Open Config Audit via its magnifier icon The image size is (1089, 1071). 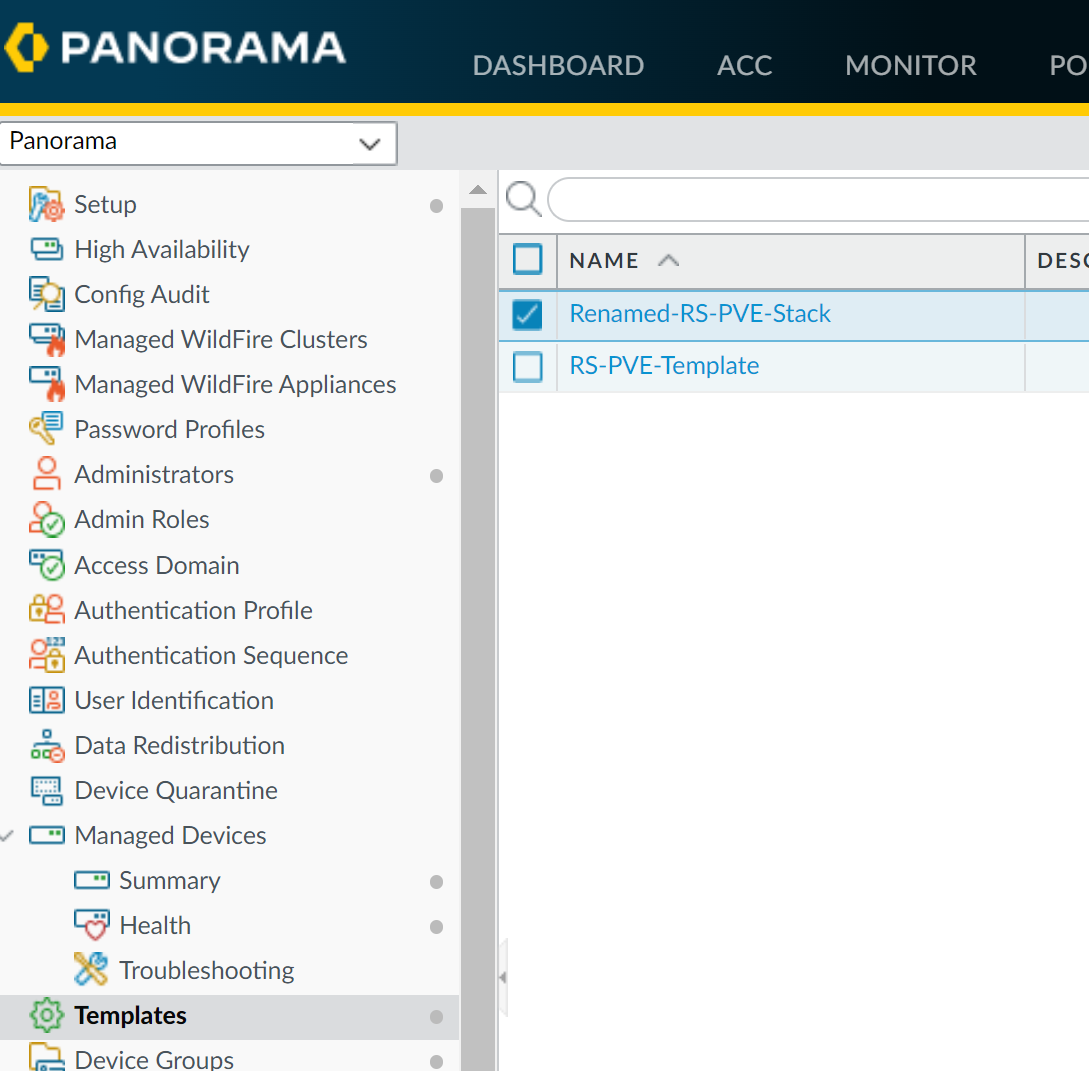(46, 294)
